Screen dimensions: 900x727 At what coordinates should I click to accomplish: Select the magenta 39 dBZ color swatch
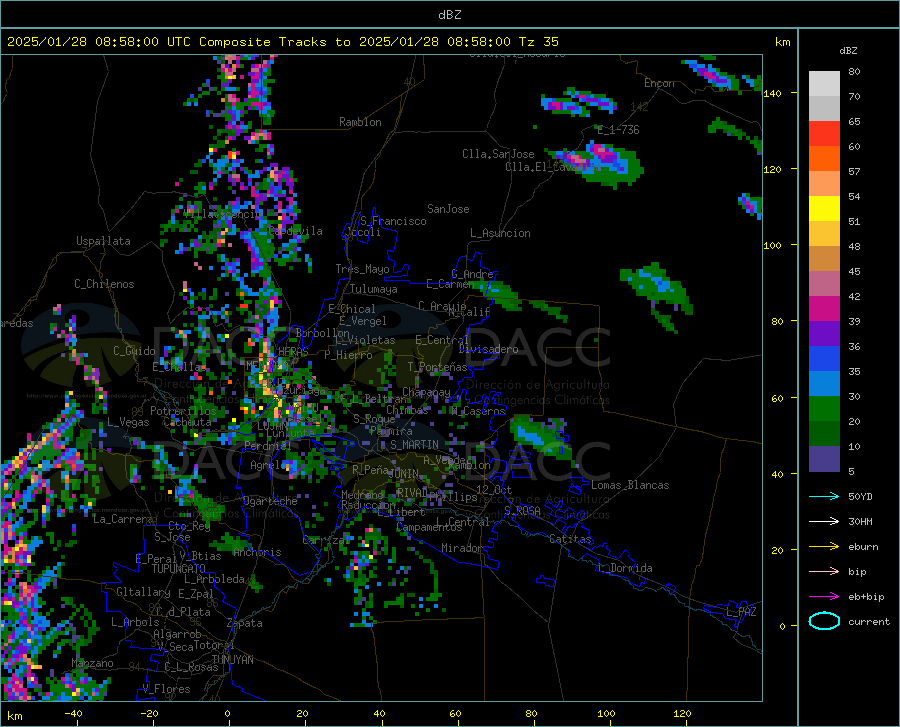coord(824,309)
